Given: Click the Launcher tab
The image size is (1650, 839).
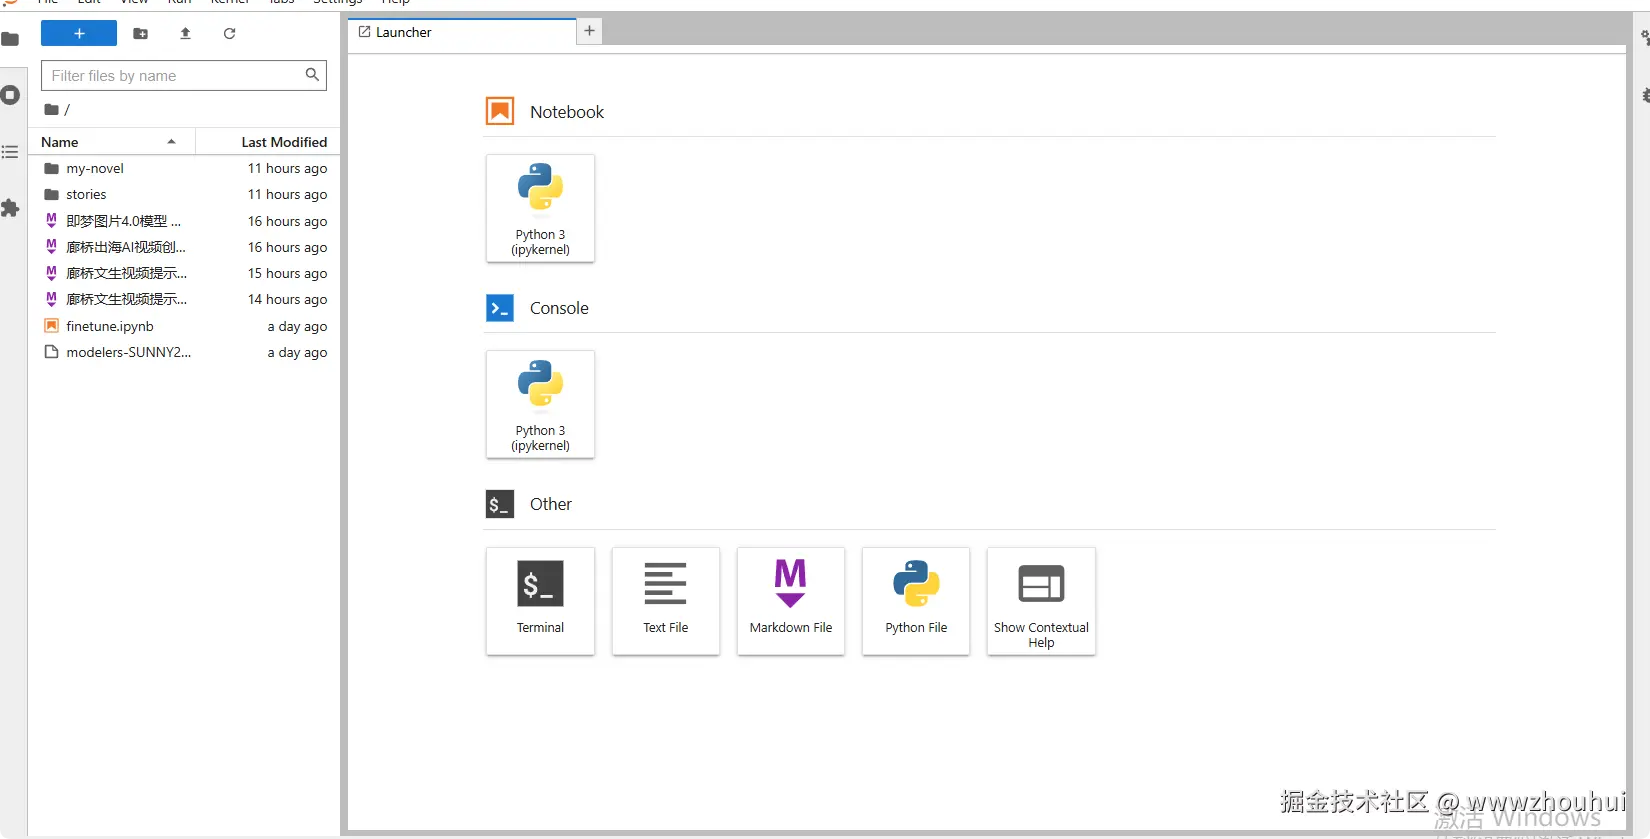Looking at the screenshot, I should [x=461, y=32].
